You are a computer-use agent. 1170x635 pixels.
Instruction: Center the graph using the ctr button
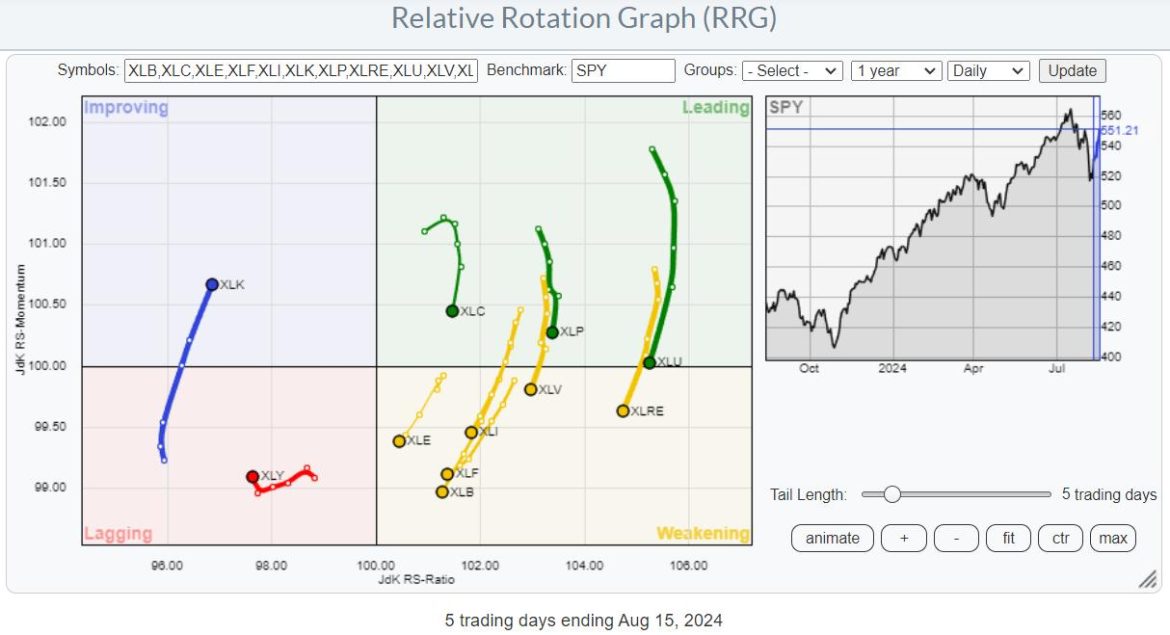click(x=1060, y=538)
